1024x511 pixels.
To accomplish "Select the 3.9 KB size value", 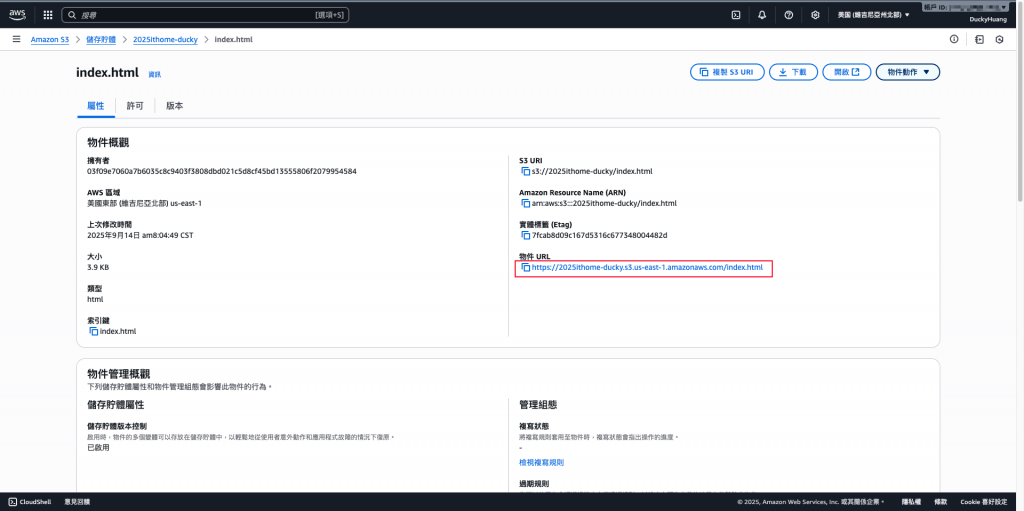I will coord(98,267).
